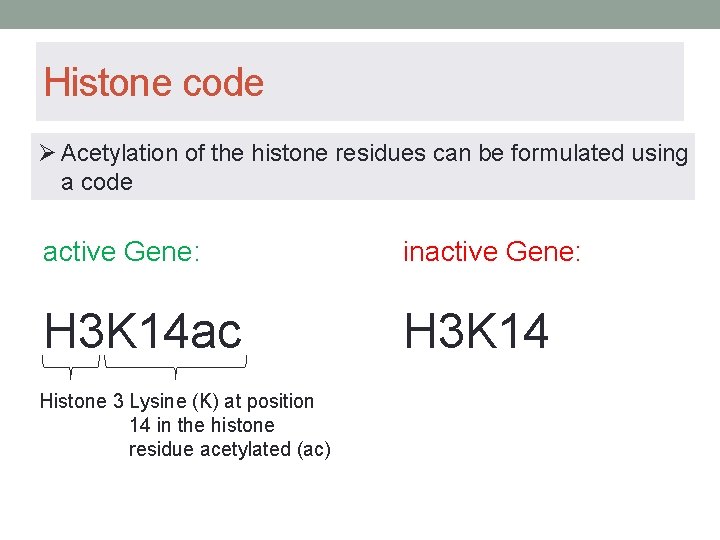Click the 'a code' continuation line
This screenshot has height=540, width=720.
(97, 182)
